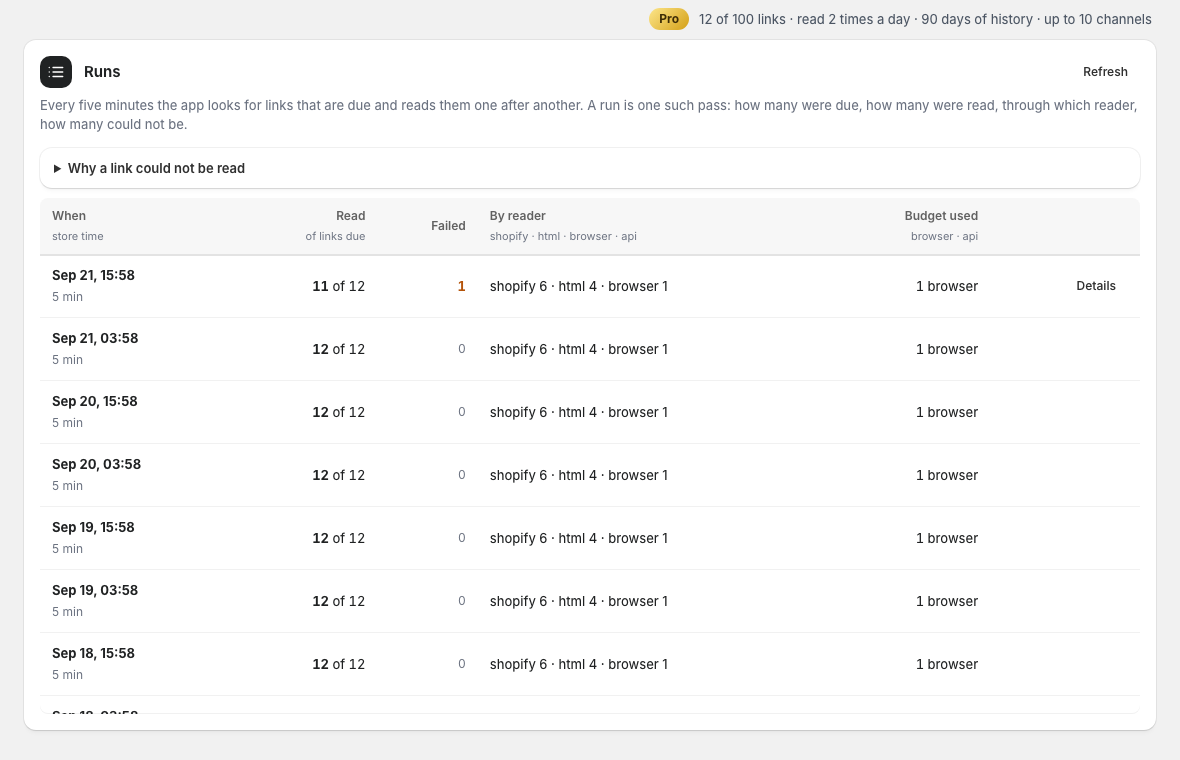Select the Sep 18, 15:58 run timestamp
The width and height of the screenshot is (1180, 760).
[93, 654]
